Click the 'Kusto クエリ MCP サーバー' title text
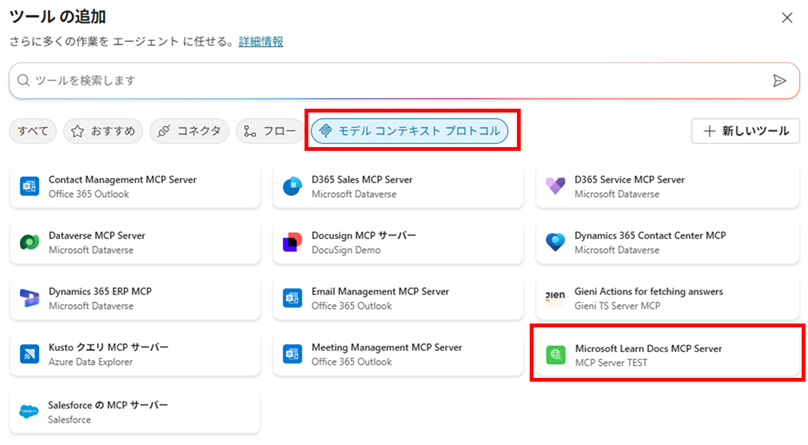Viewport: 808px width, 445px height. pos(108,347)
